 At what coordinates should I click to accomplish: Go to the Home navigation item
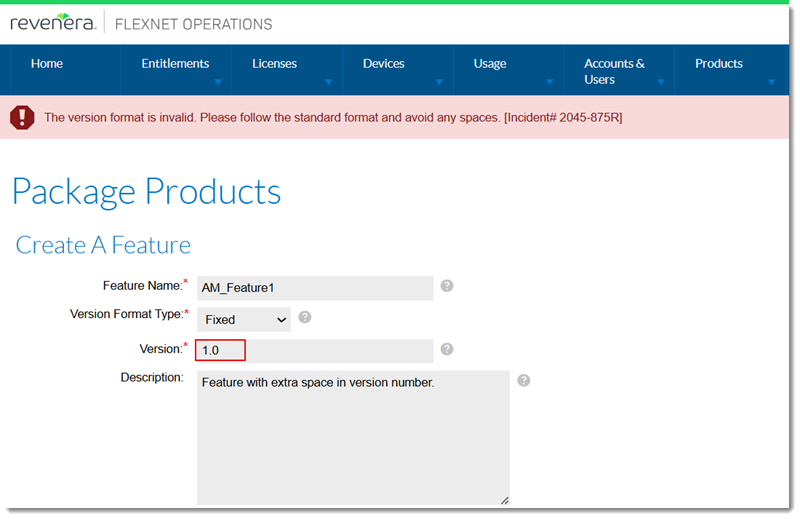47,64
